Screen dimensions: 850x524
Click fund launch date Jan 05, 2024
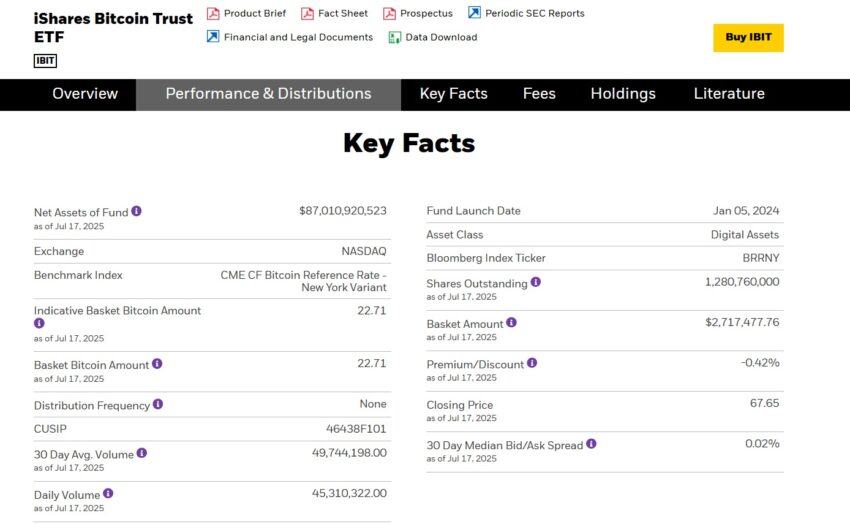tap(746, 211)
